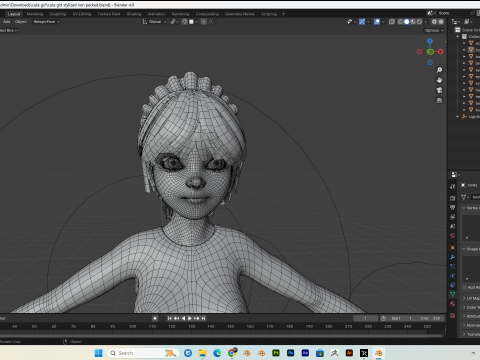
Task: Toggle viewport overlays display
Action: click(x=377, y=22)
